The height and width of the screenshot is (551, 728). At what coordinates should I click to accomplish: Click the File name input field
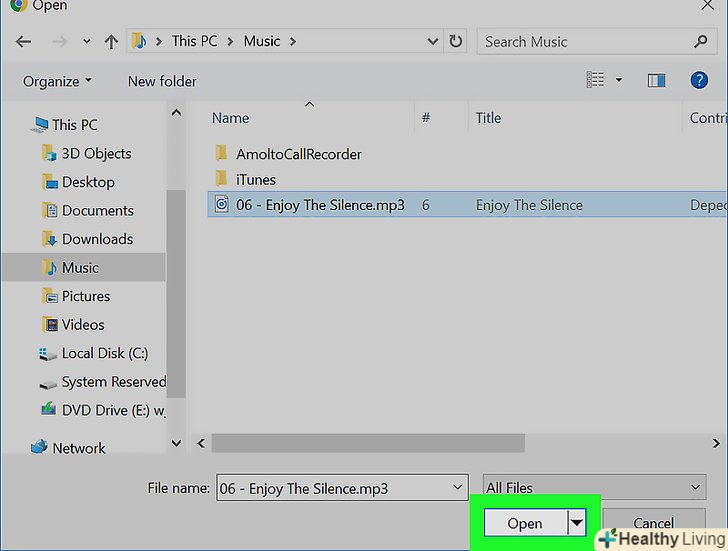tap(342, 488)
